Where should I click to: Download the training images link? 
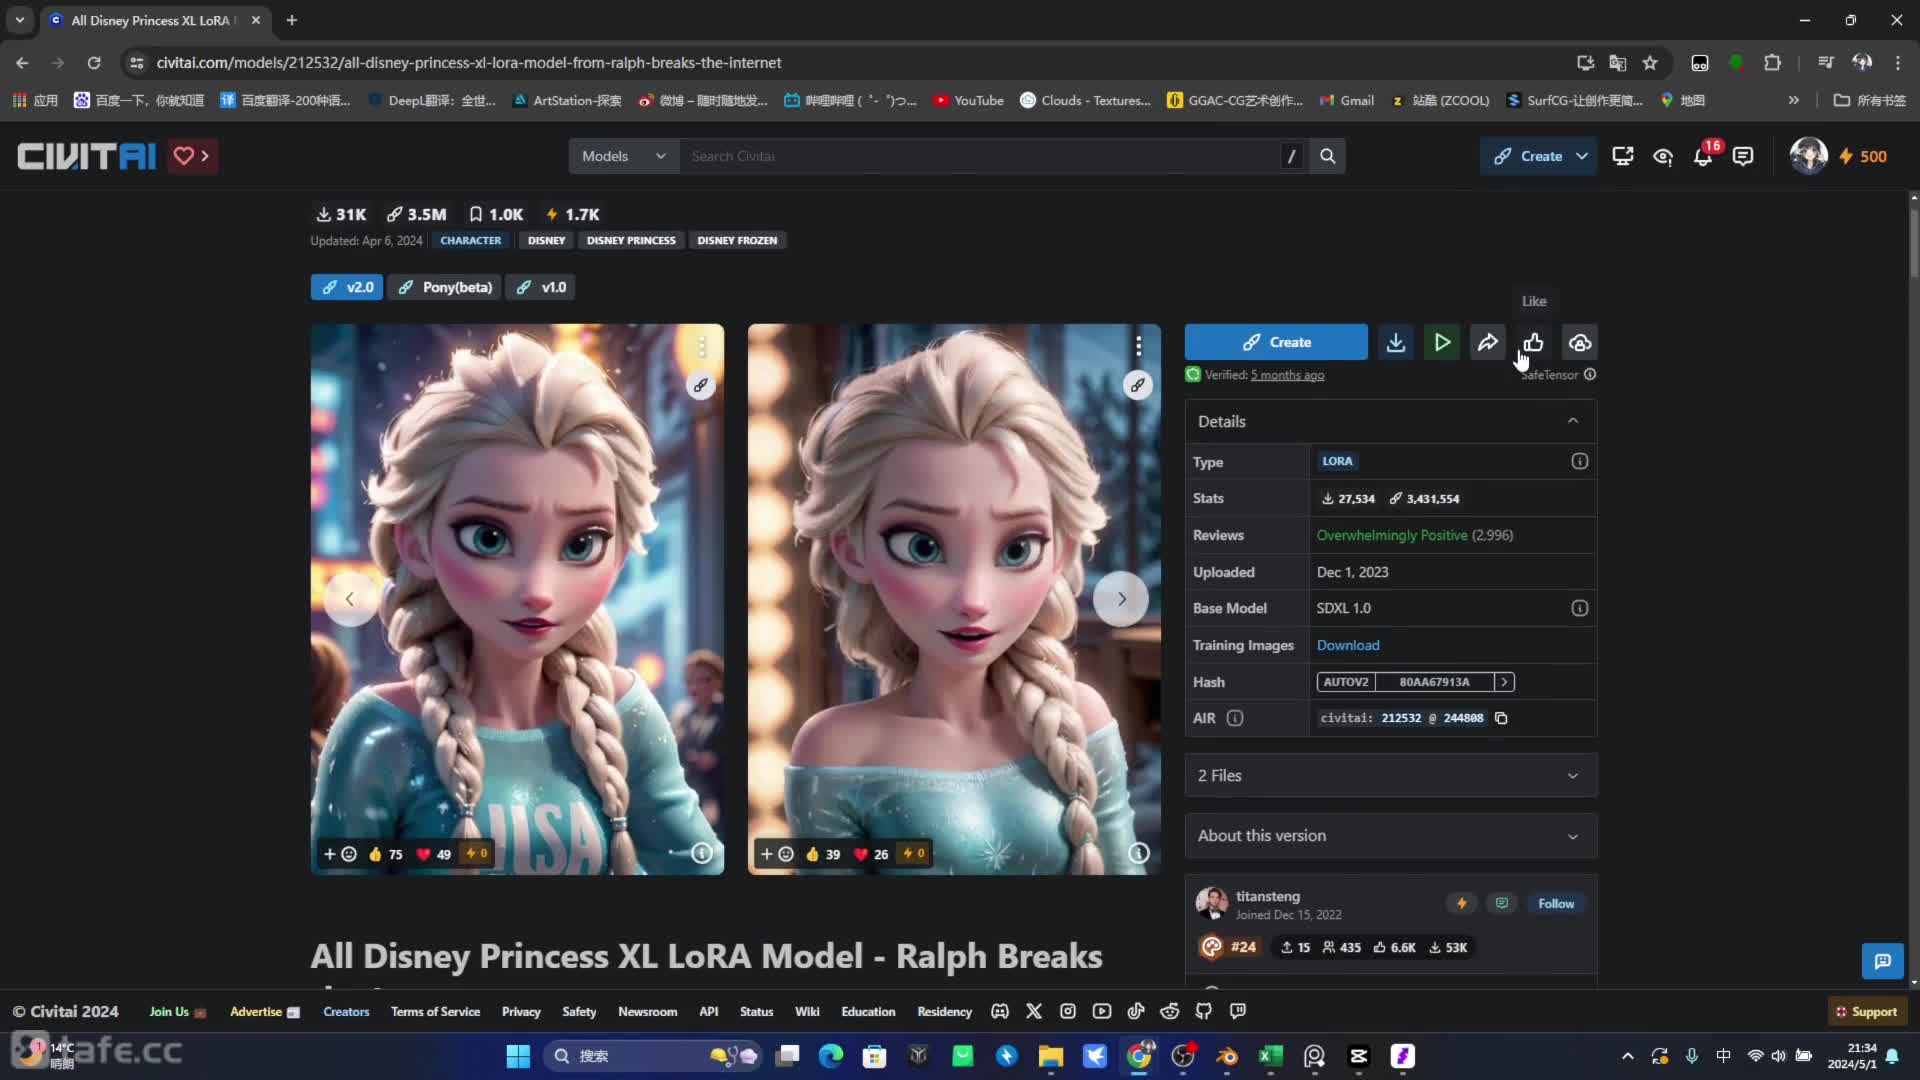pos(1347,645)
